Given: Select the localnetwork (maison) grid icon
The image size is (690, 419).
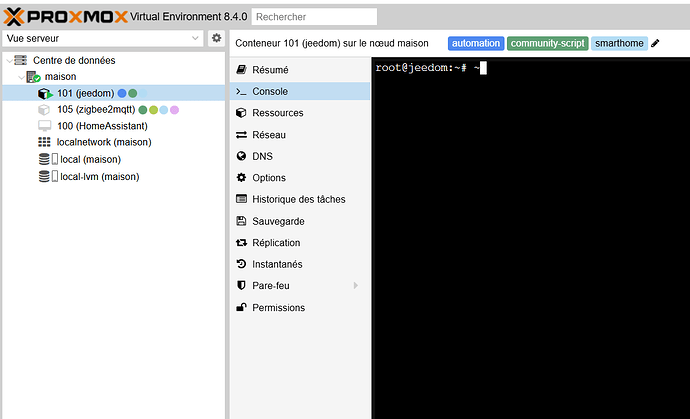Looking at the screenshot, I should coord(44,142).
